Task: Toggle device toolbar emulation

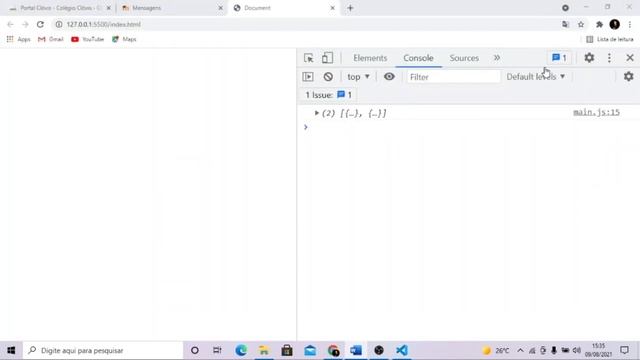Action: click(327, 58)
